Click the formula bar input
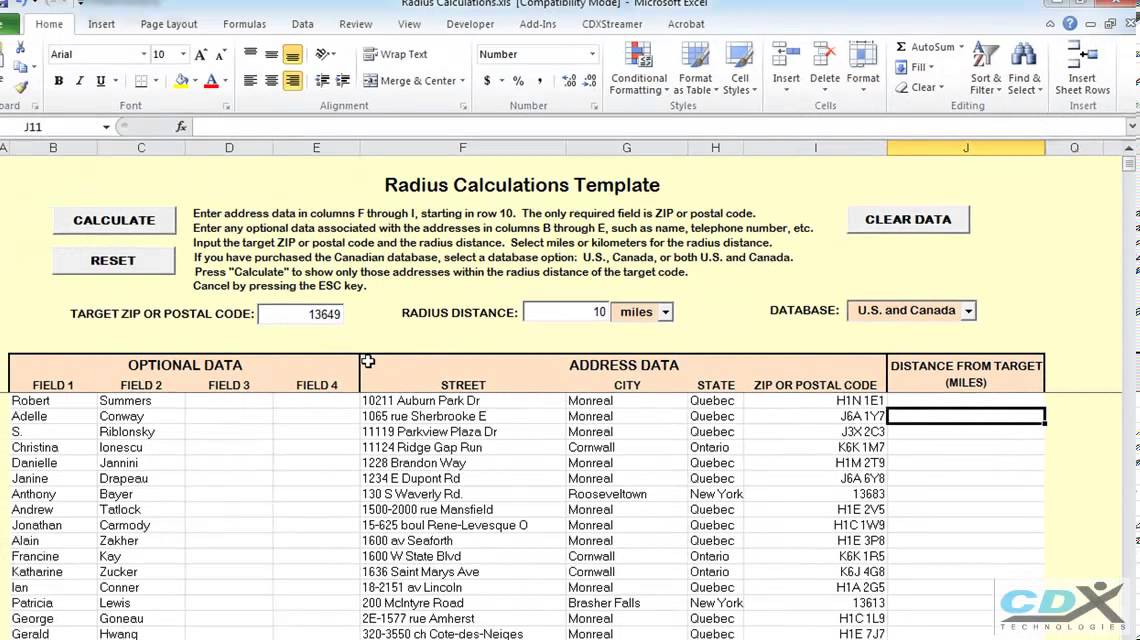 [x=658, y=127]
